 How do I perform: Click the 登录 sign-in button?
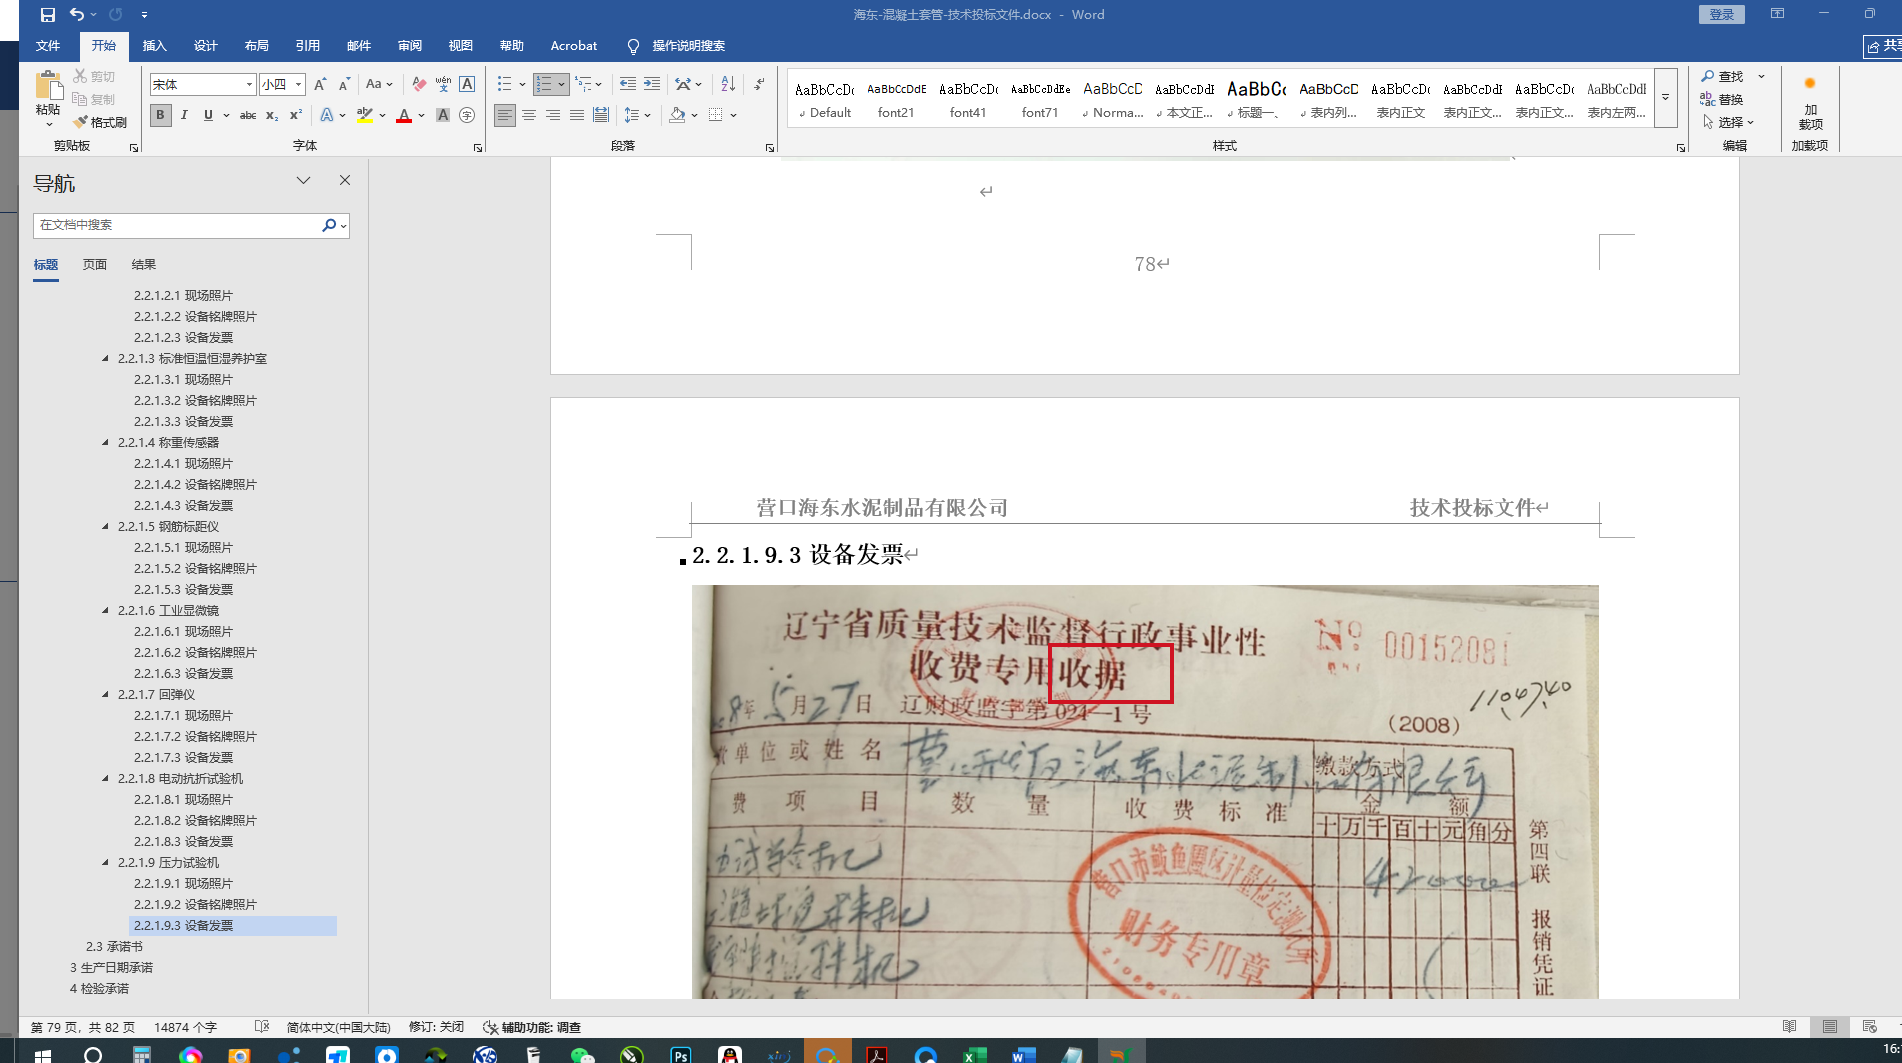pos(1721,14)
